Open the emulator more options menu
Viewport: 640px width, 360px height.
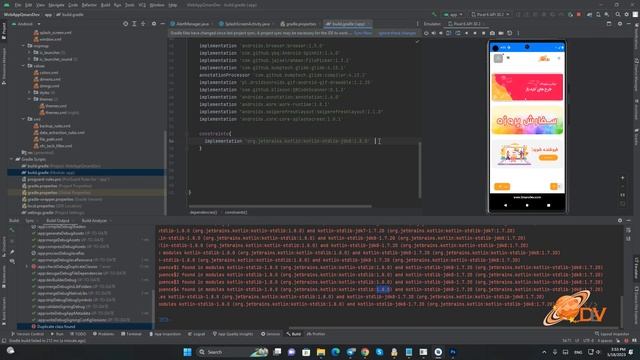pyautogui.click(x=518, y=33)
